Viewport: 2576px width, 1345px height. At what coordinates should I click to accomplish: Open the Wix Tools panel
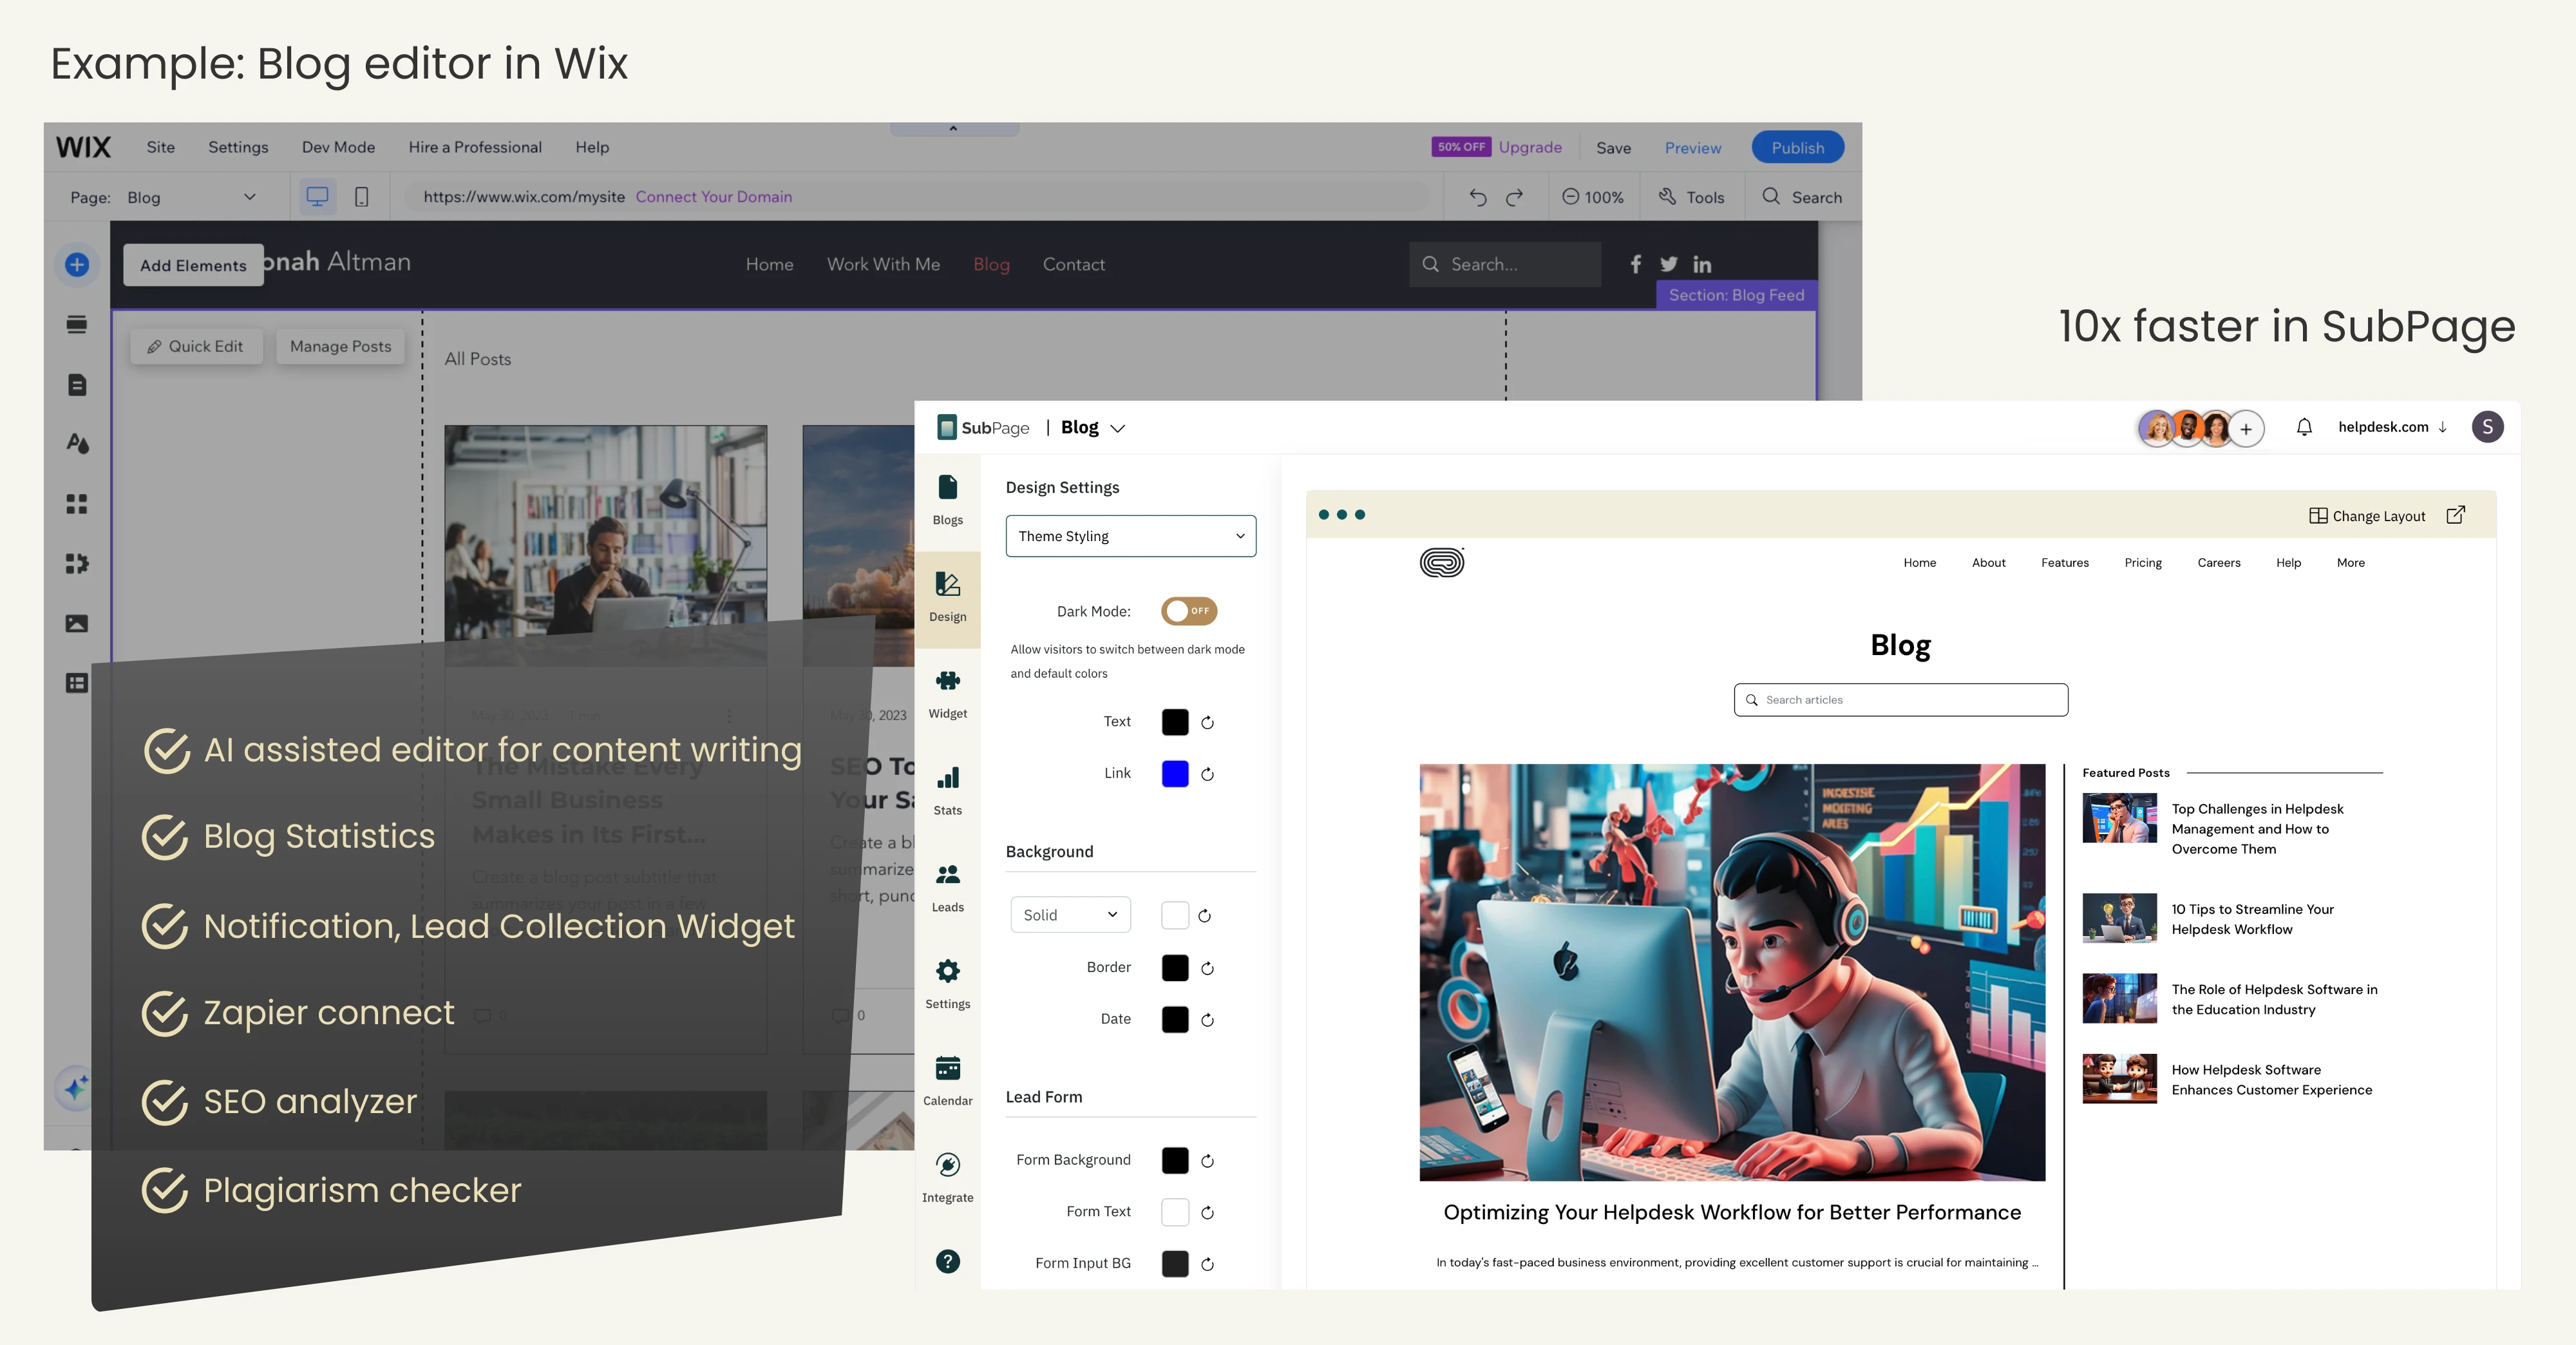tap(1691, 197)
